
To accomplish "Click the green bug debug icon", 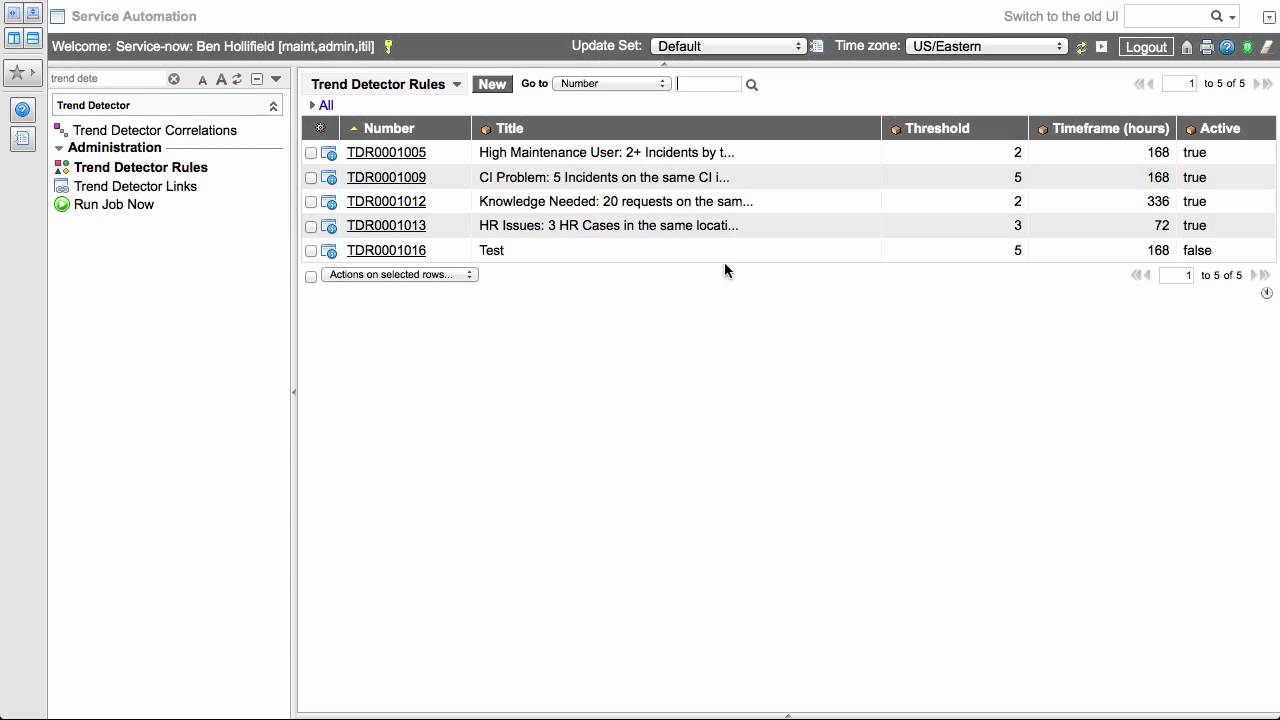I will point(1247,47).
